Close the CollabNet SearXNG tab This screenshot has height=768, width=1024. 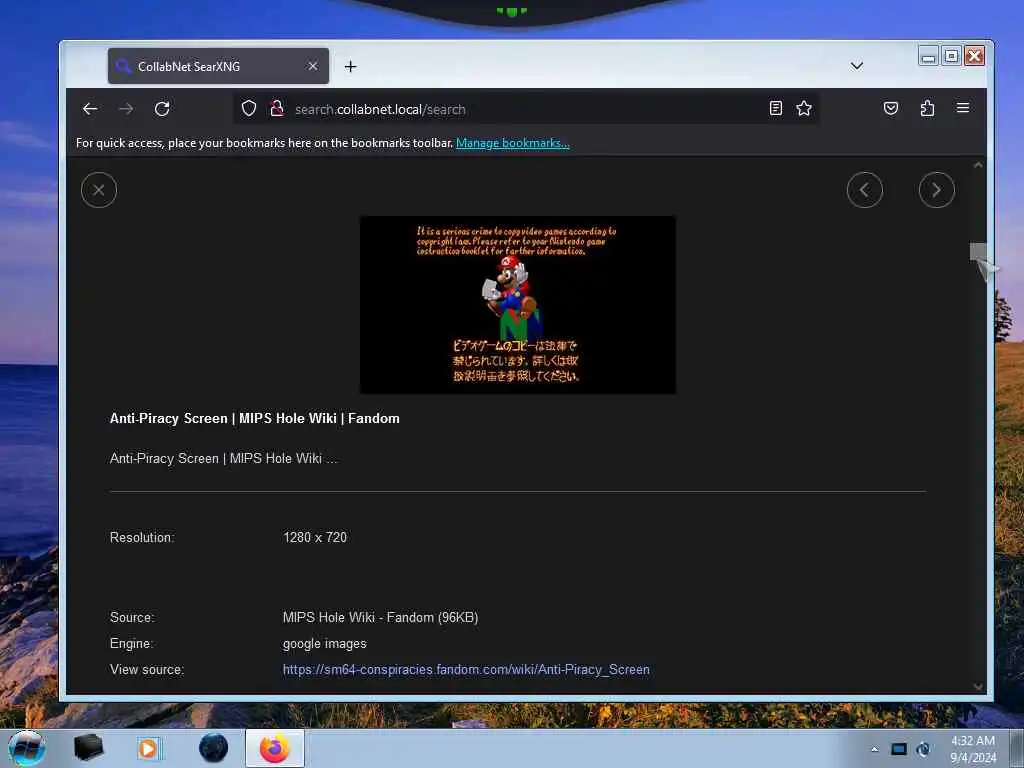pos(313,66)
